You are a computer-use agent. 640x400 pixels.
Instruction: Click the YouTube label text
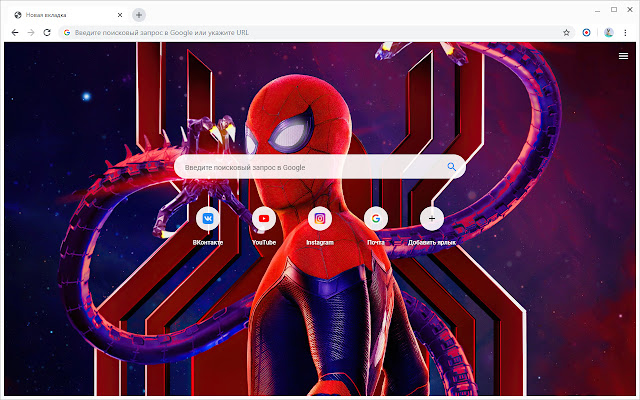tap(264, 242)
